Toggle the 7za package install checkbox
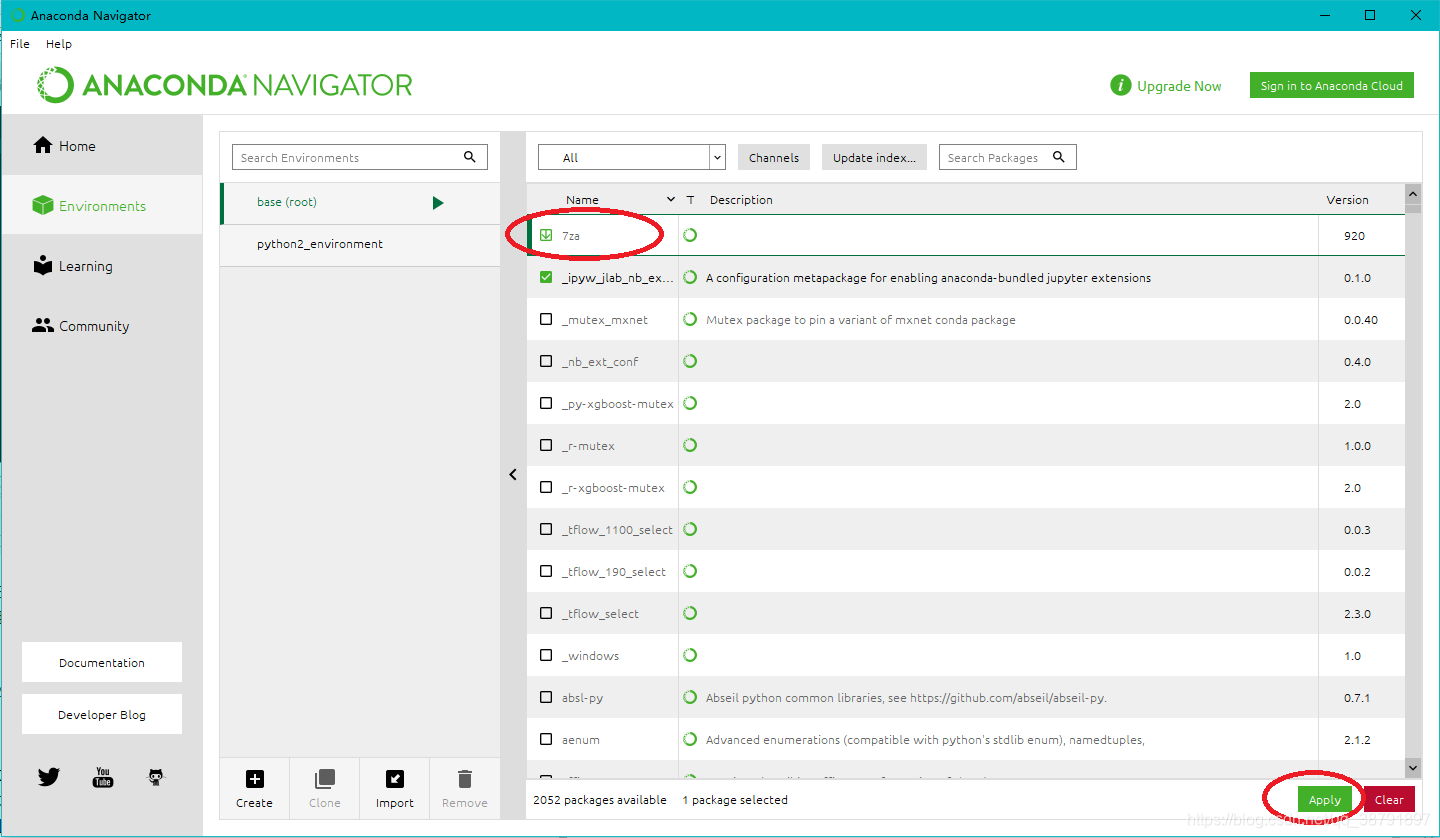The width and height of the screenshot is (1440, 838). coord(546,236)
